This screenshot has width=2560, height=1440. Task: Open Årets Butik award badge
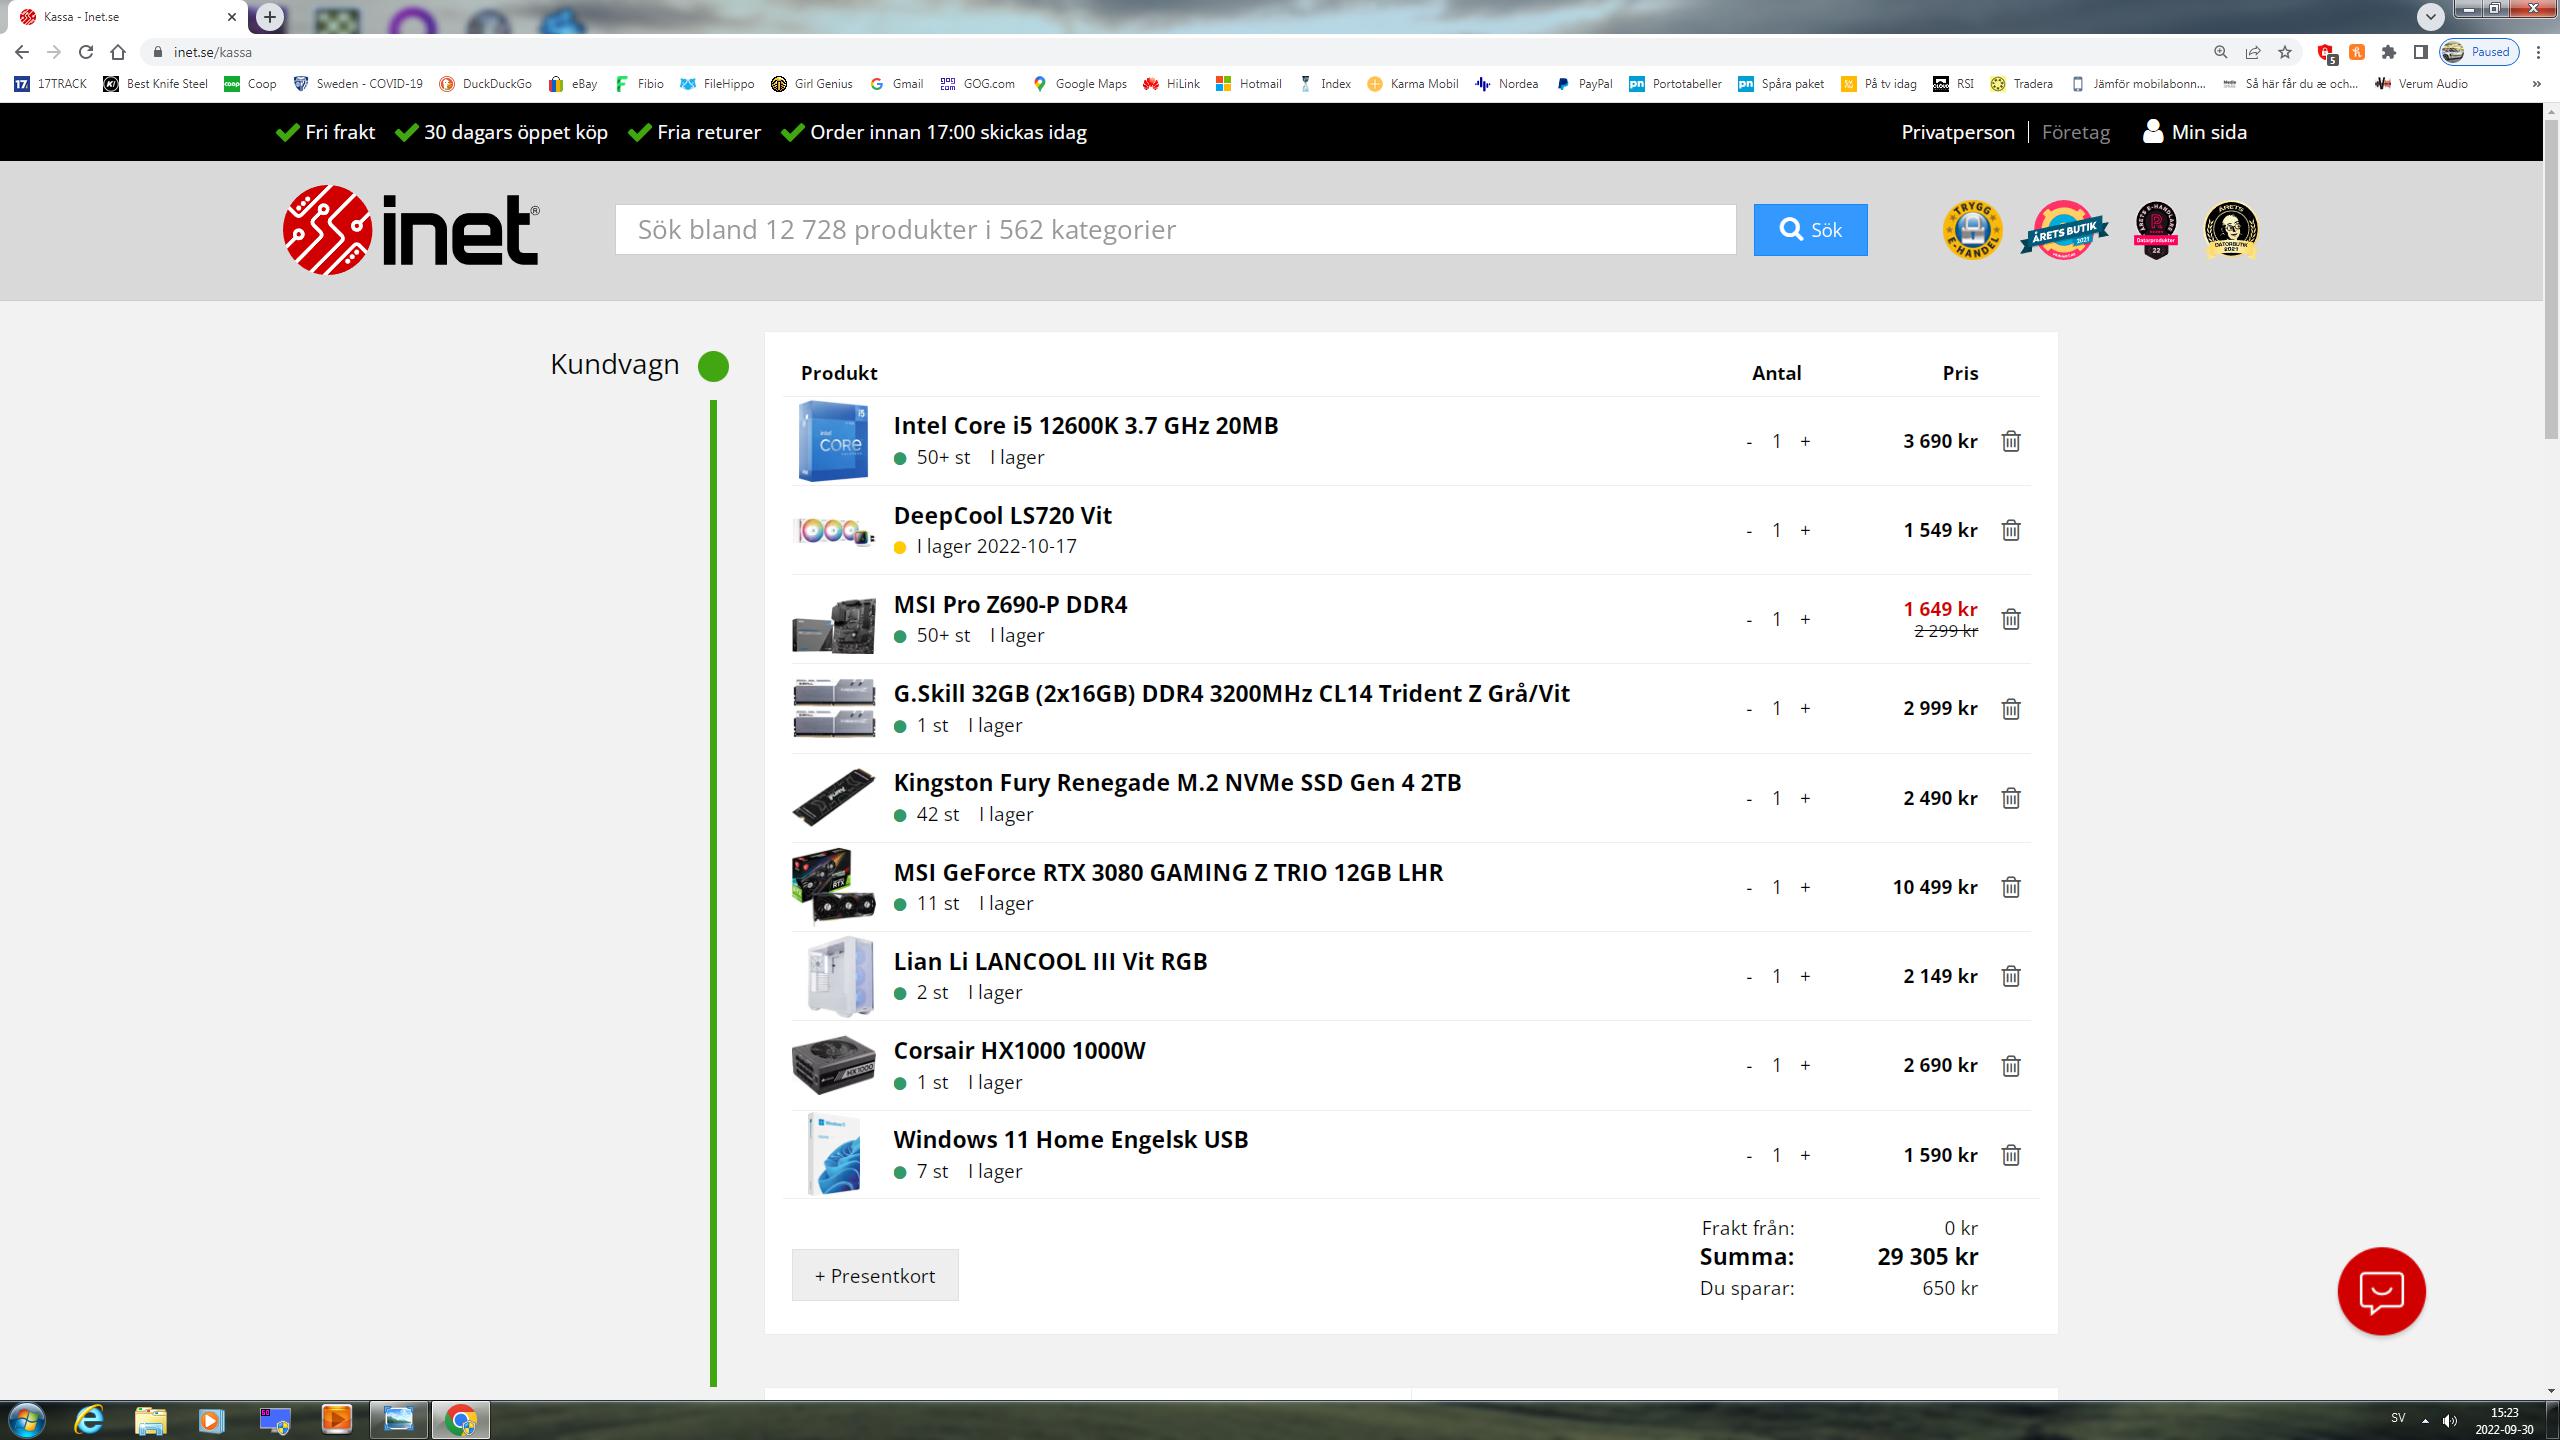(x=2064, y=230)
